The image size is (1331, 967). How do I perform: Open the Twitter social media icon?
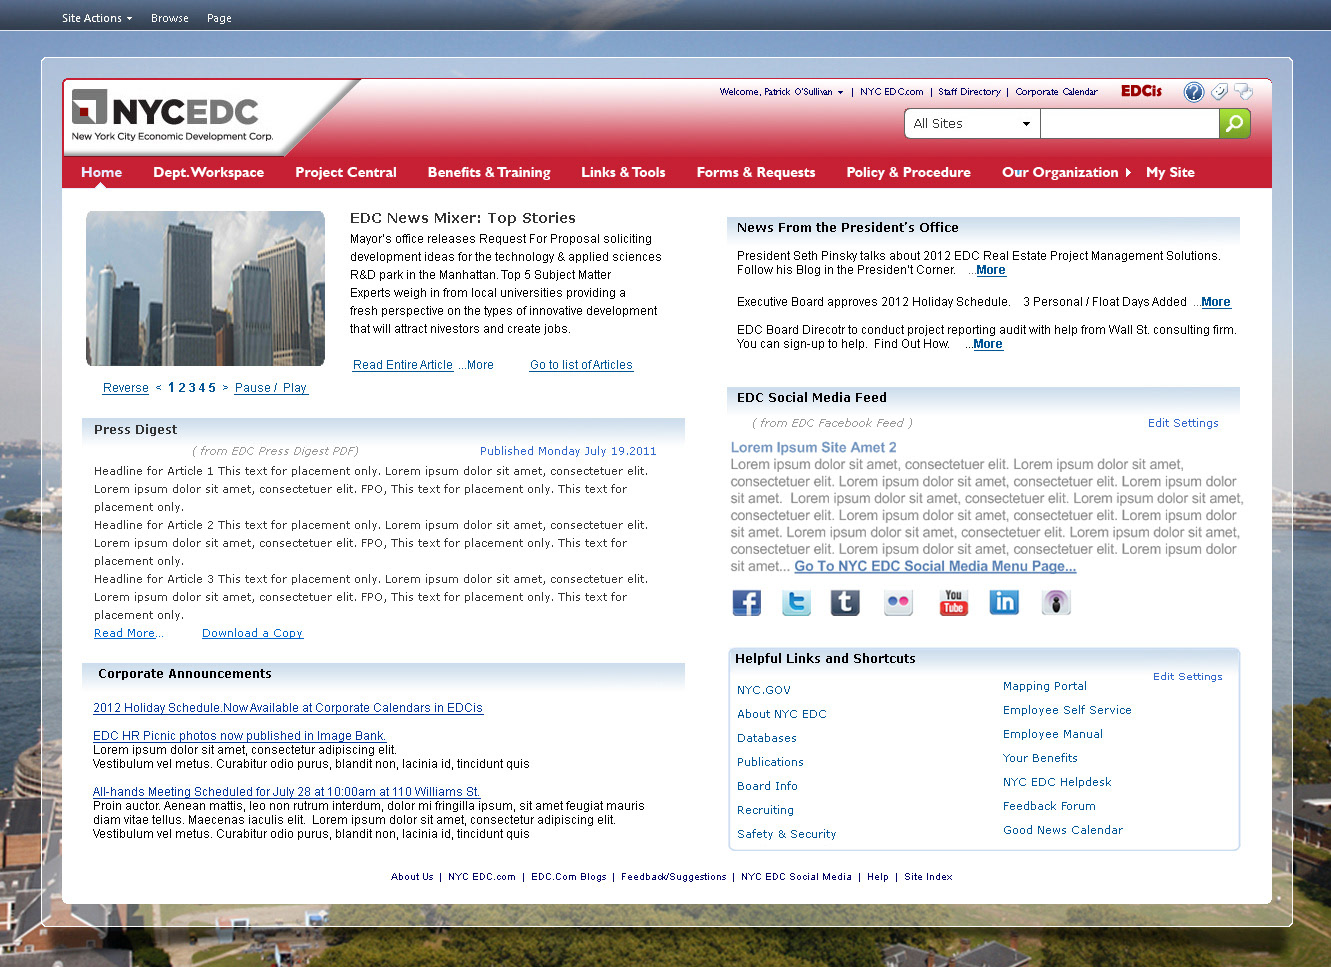[x=796, y=602]
